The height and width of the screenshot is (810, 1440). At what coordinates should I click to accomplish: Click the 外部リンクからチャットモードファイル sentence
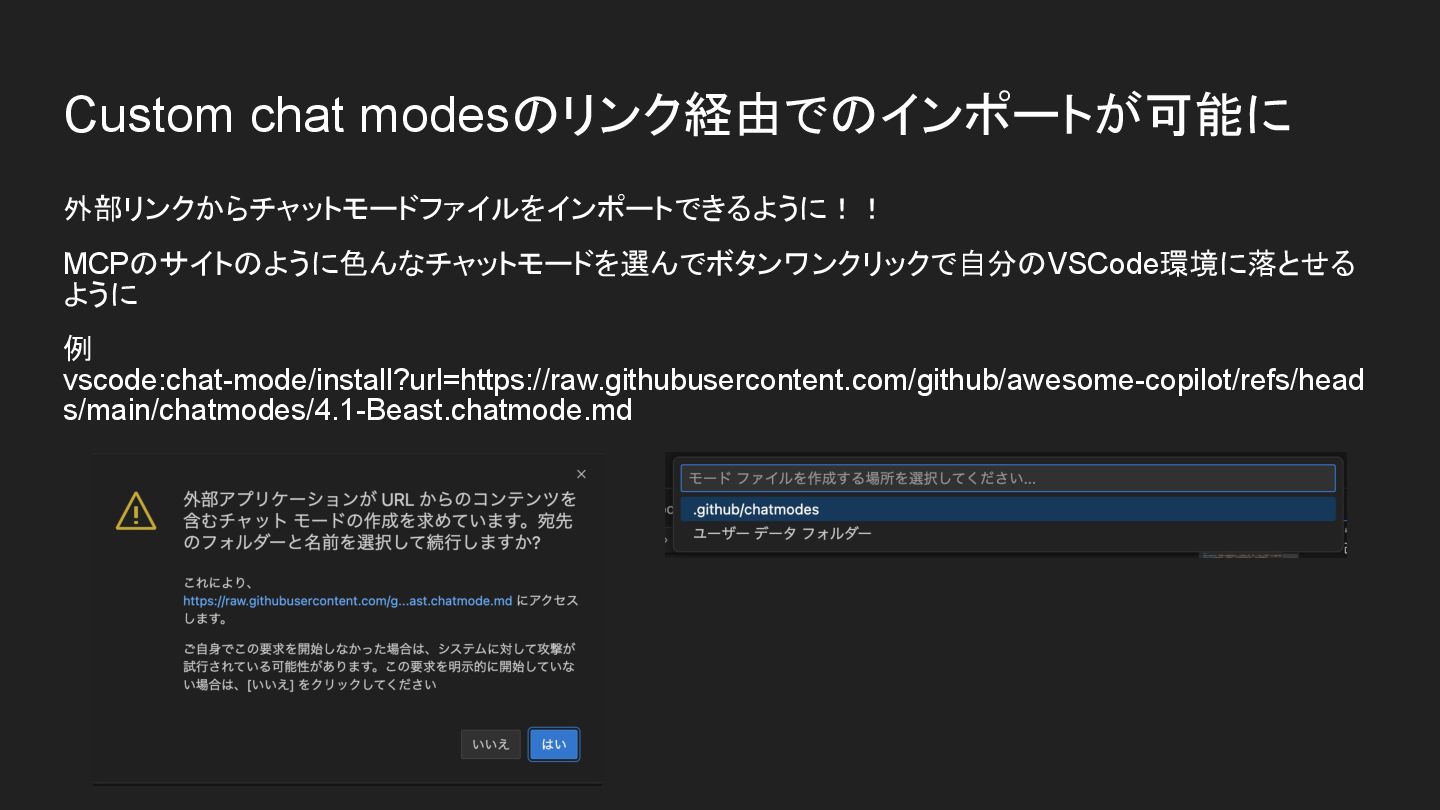tap(472, 209)
